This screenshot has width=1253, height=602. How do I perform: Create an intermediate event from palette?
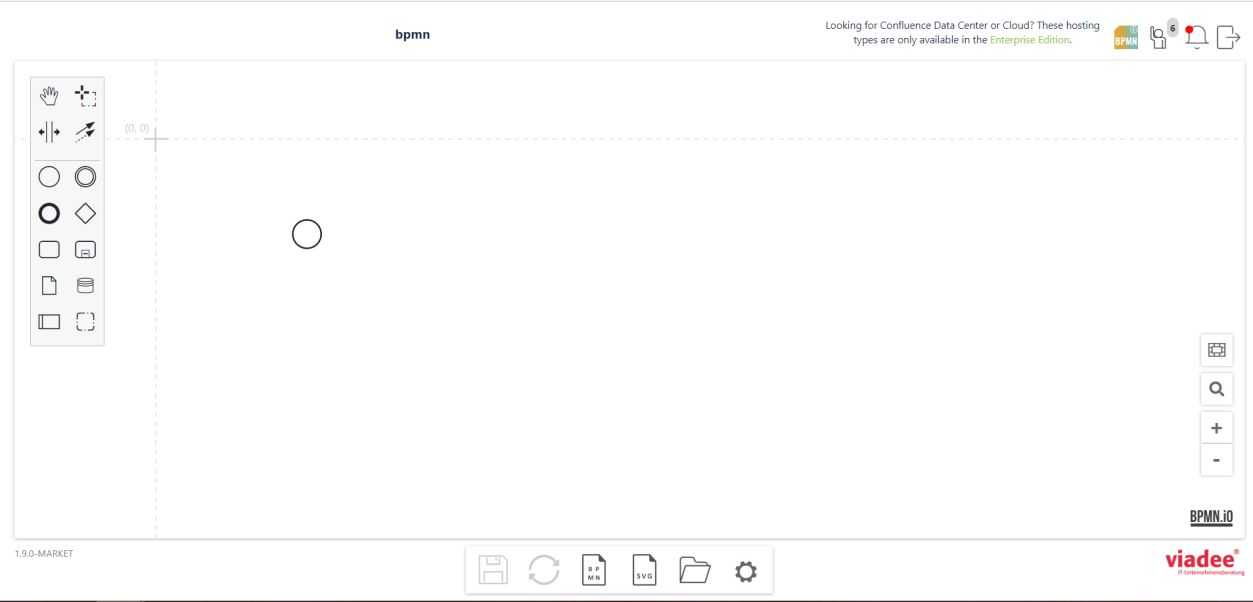[86, 177]
